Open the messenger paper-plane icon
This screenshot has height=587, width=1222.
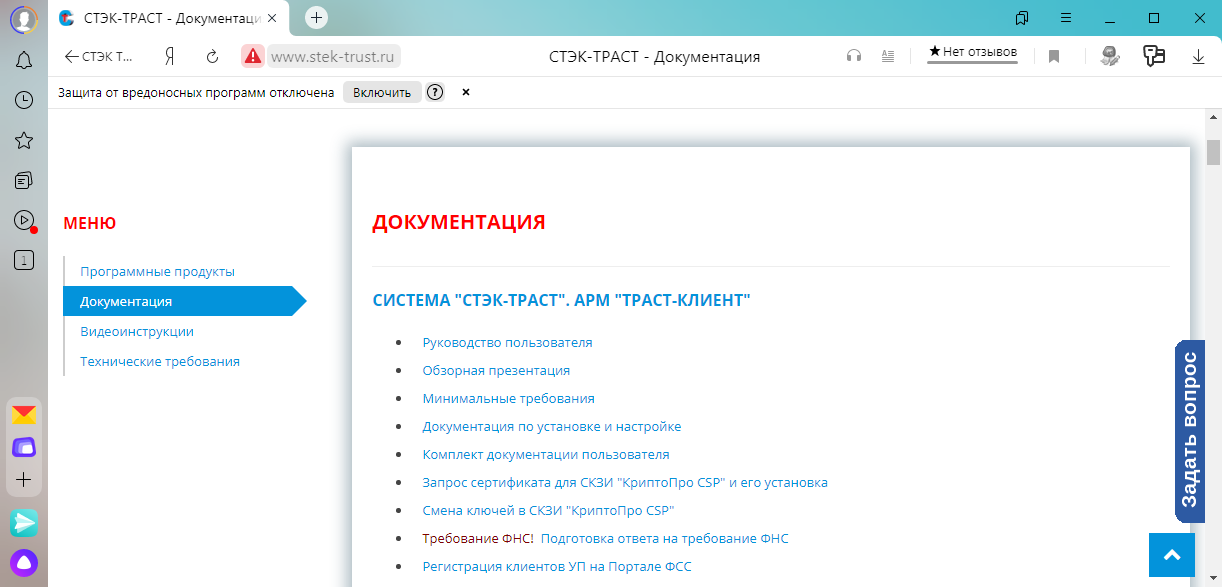click(24, 523)
